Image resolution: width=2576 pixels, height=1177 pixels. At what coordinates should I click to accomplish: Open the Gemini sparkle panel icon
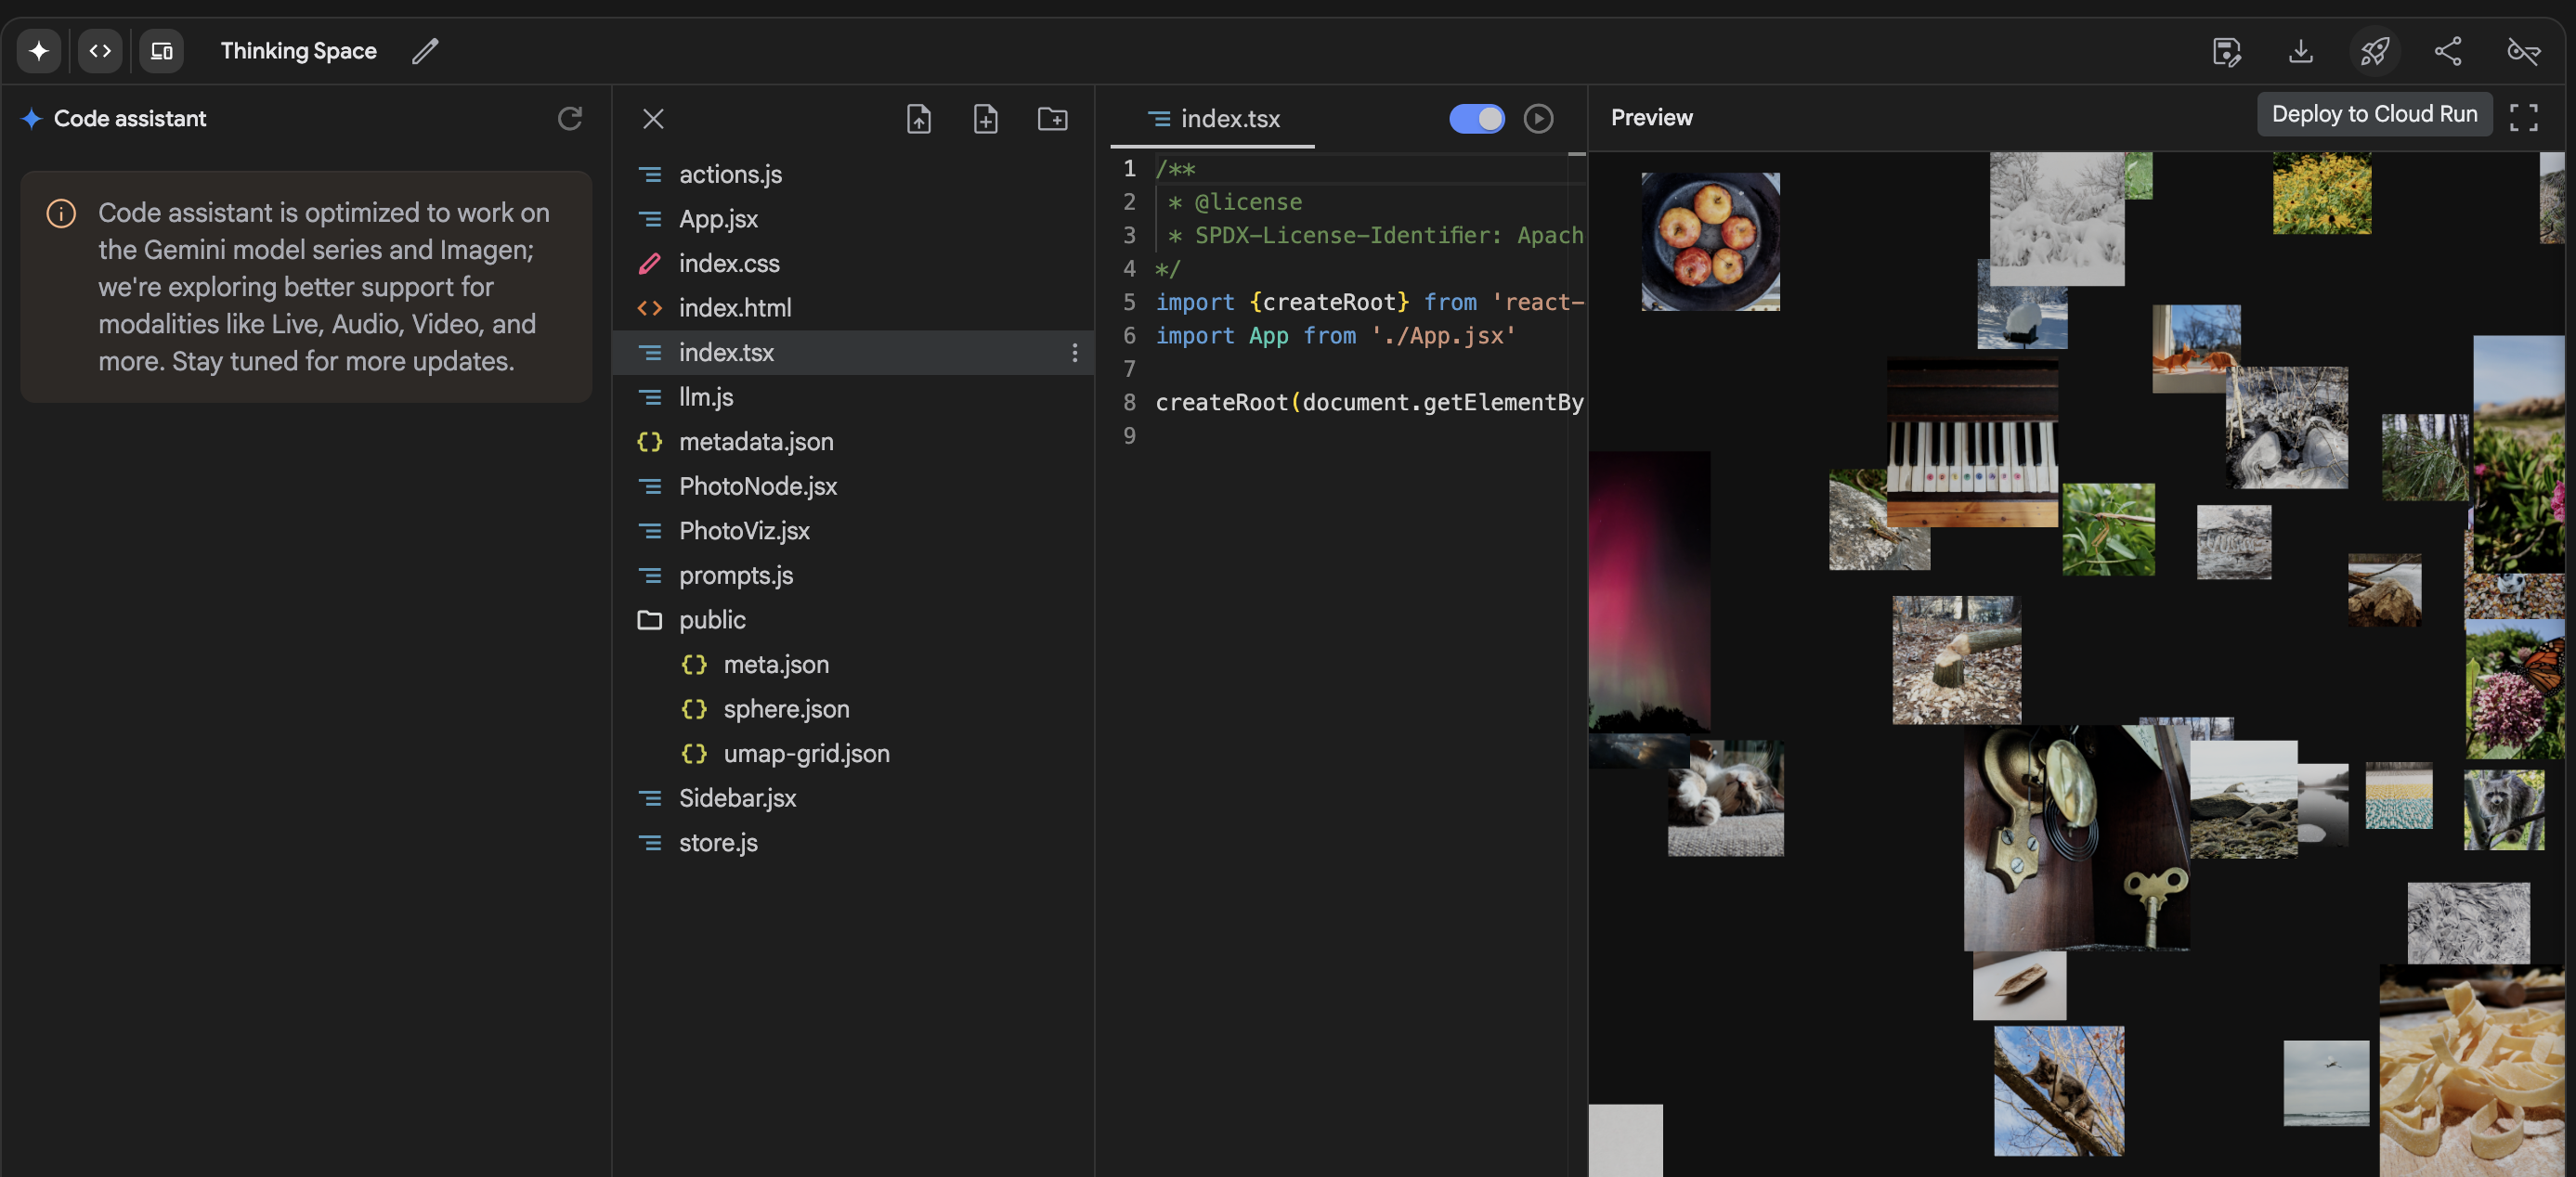click(x=37, y=50)
